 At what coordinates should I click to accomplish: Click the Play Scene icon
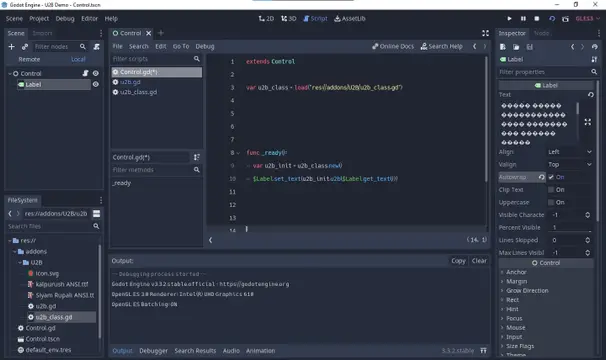552,19
